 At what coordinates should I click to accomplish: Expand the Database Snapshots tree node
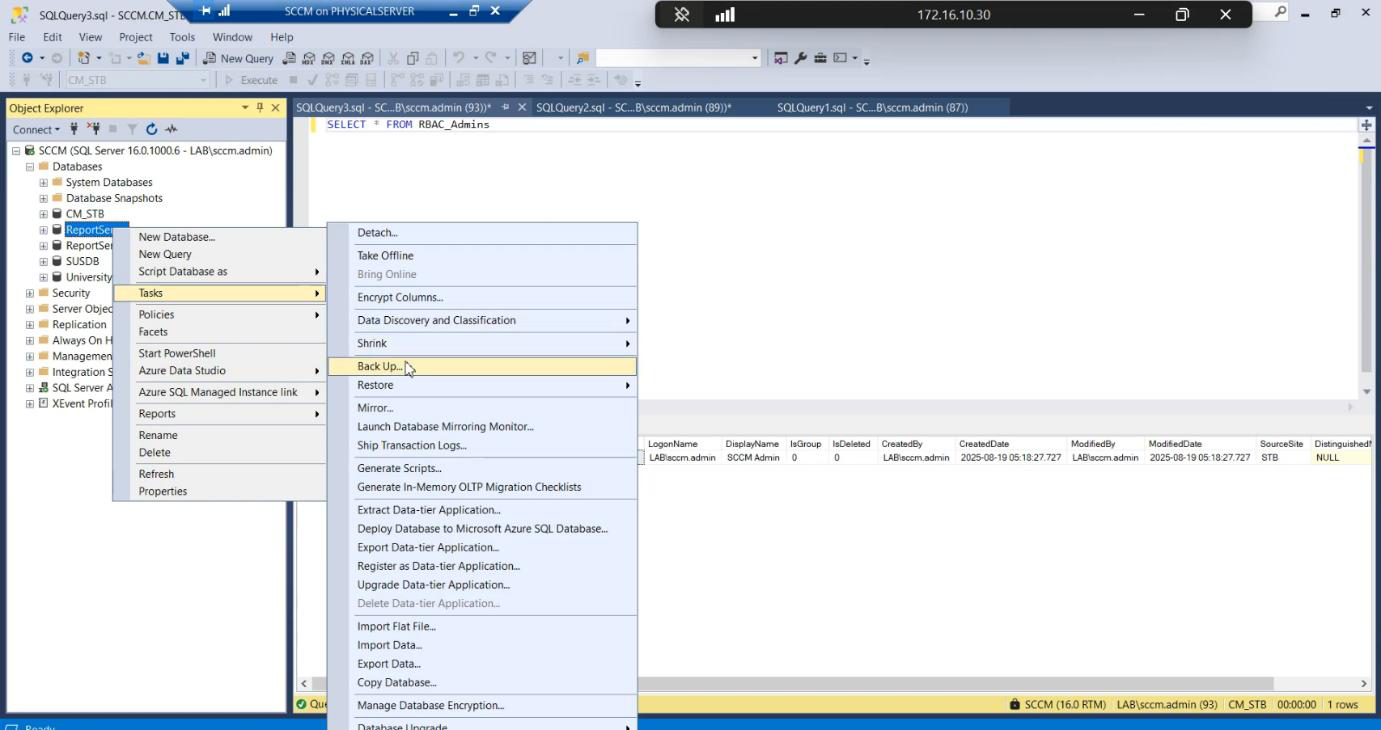tap(43, 198)
